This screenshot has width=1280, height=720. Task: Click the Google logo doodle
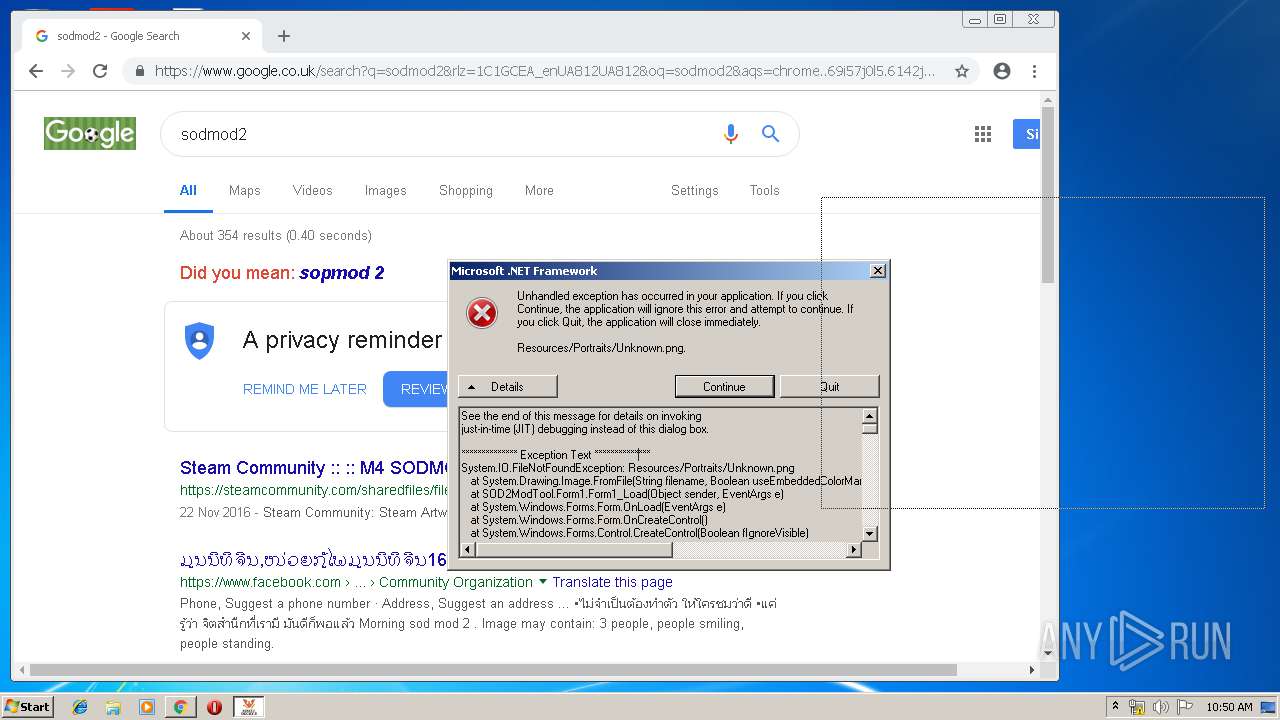coord(90,133)
